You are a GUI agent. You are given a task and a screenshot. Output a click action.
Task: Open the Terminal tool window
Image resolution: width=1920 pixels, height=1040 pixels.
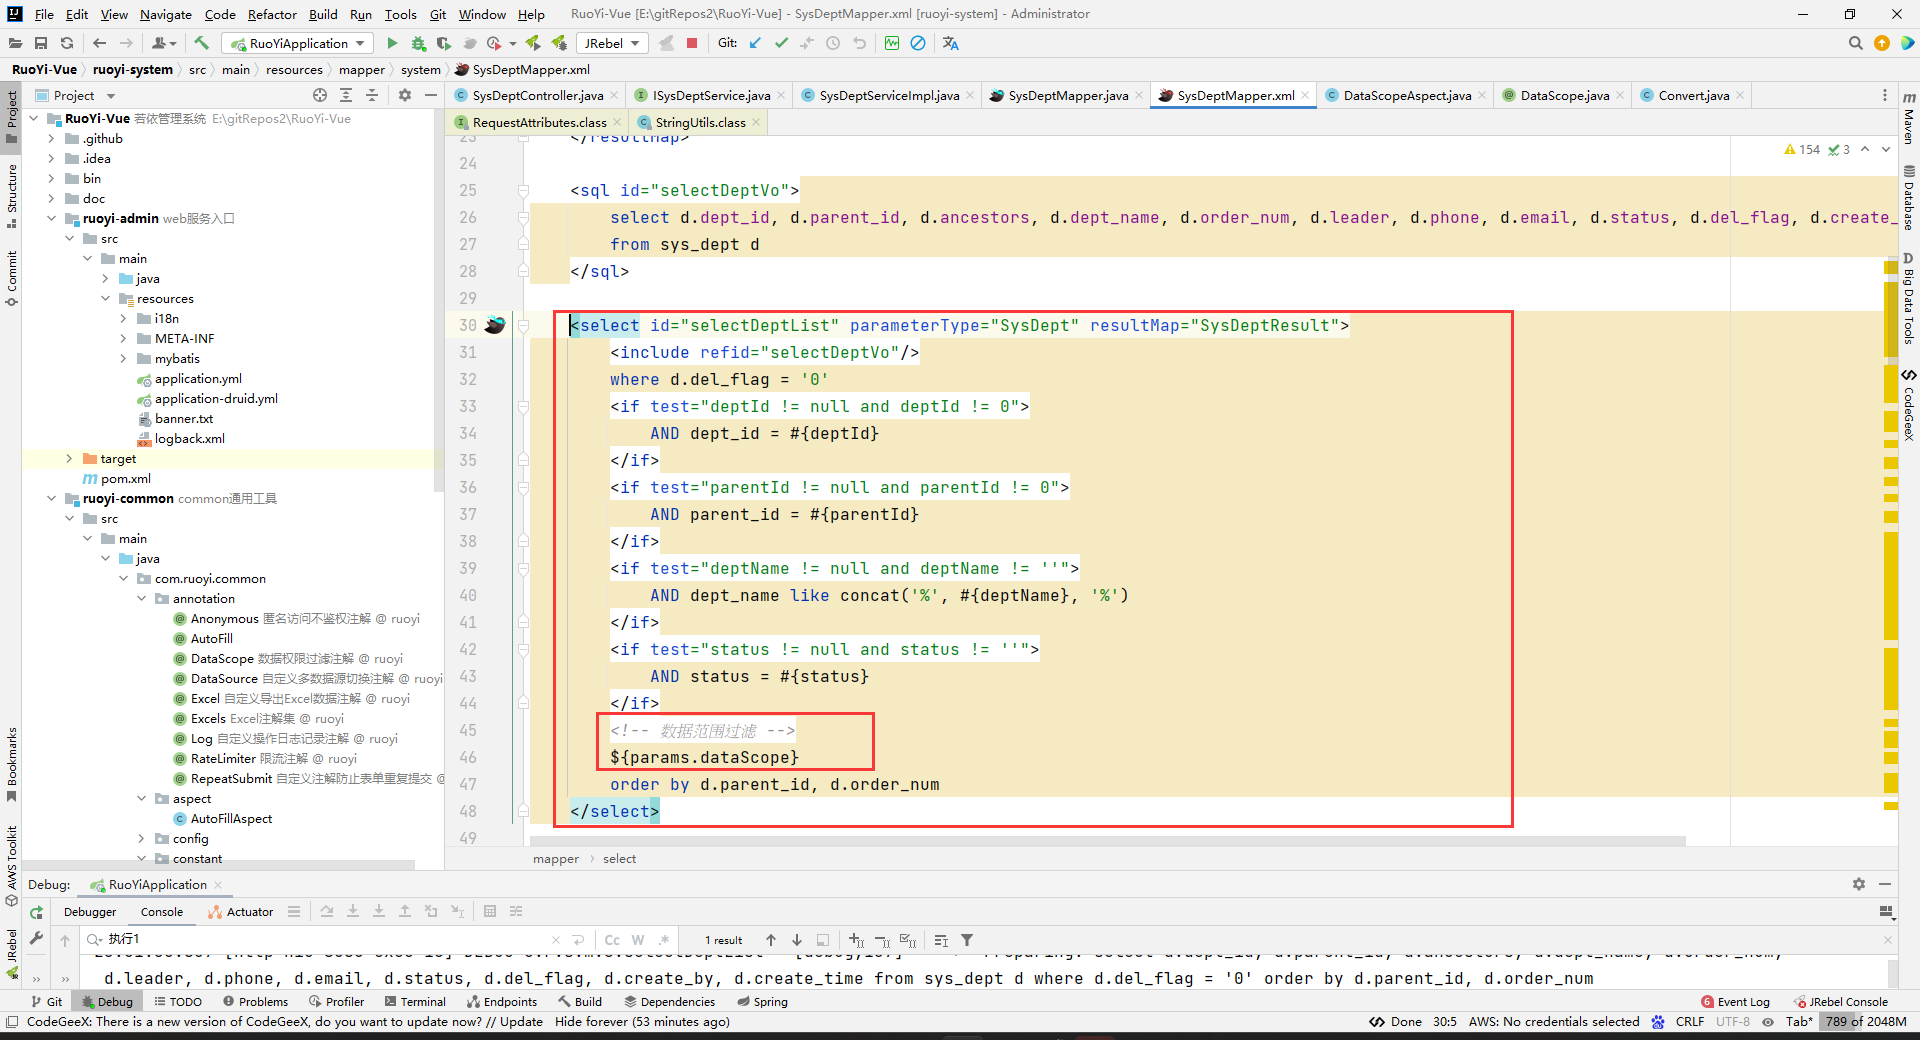pos(415,1002)
